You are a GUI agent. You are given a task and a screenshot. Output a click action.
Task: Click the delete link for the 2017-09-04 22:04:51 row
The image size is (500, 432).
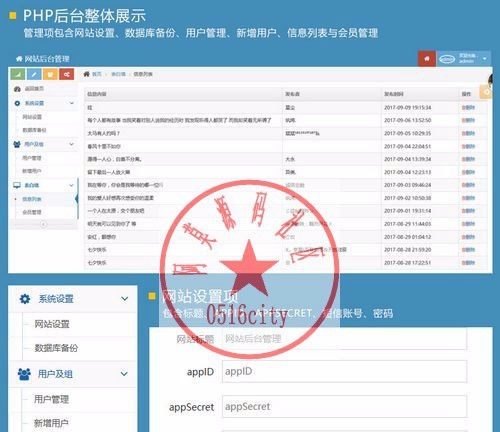[x=468, y=146]
